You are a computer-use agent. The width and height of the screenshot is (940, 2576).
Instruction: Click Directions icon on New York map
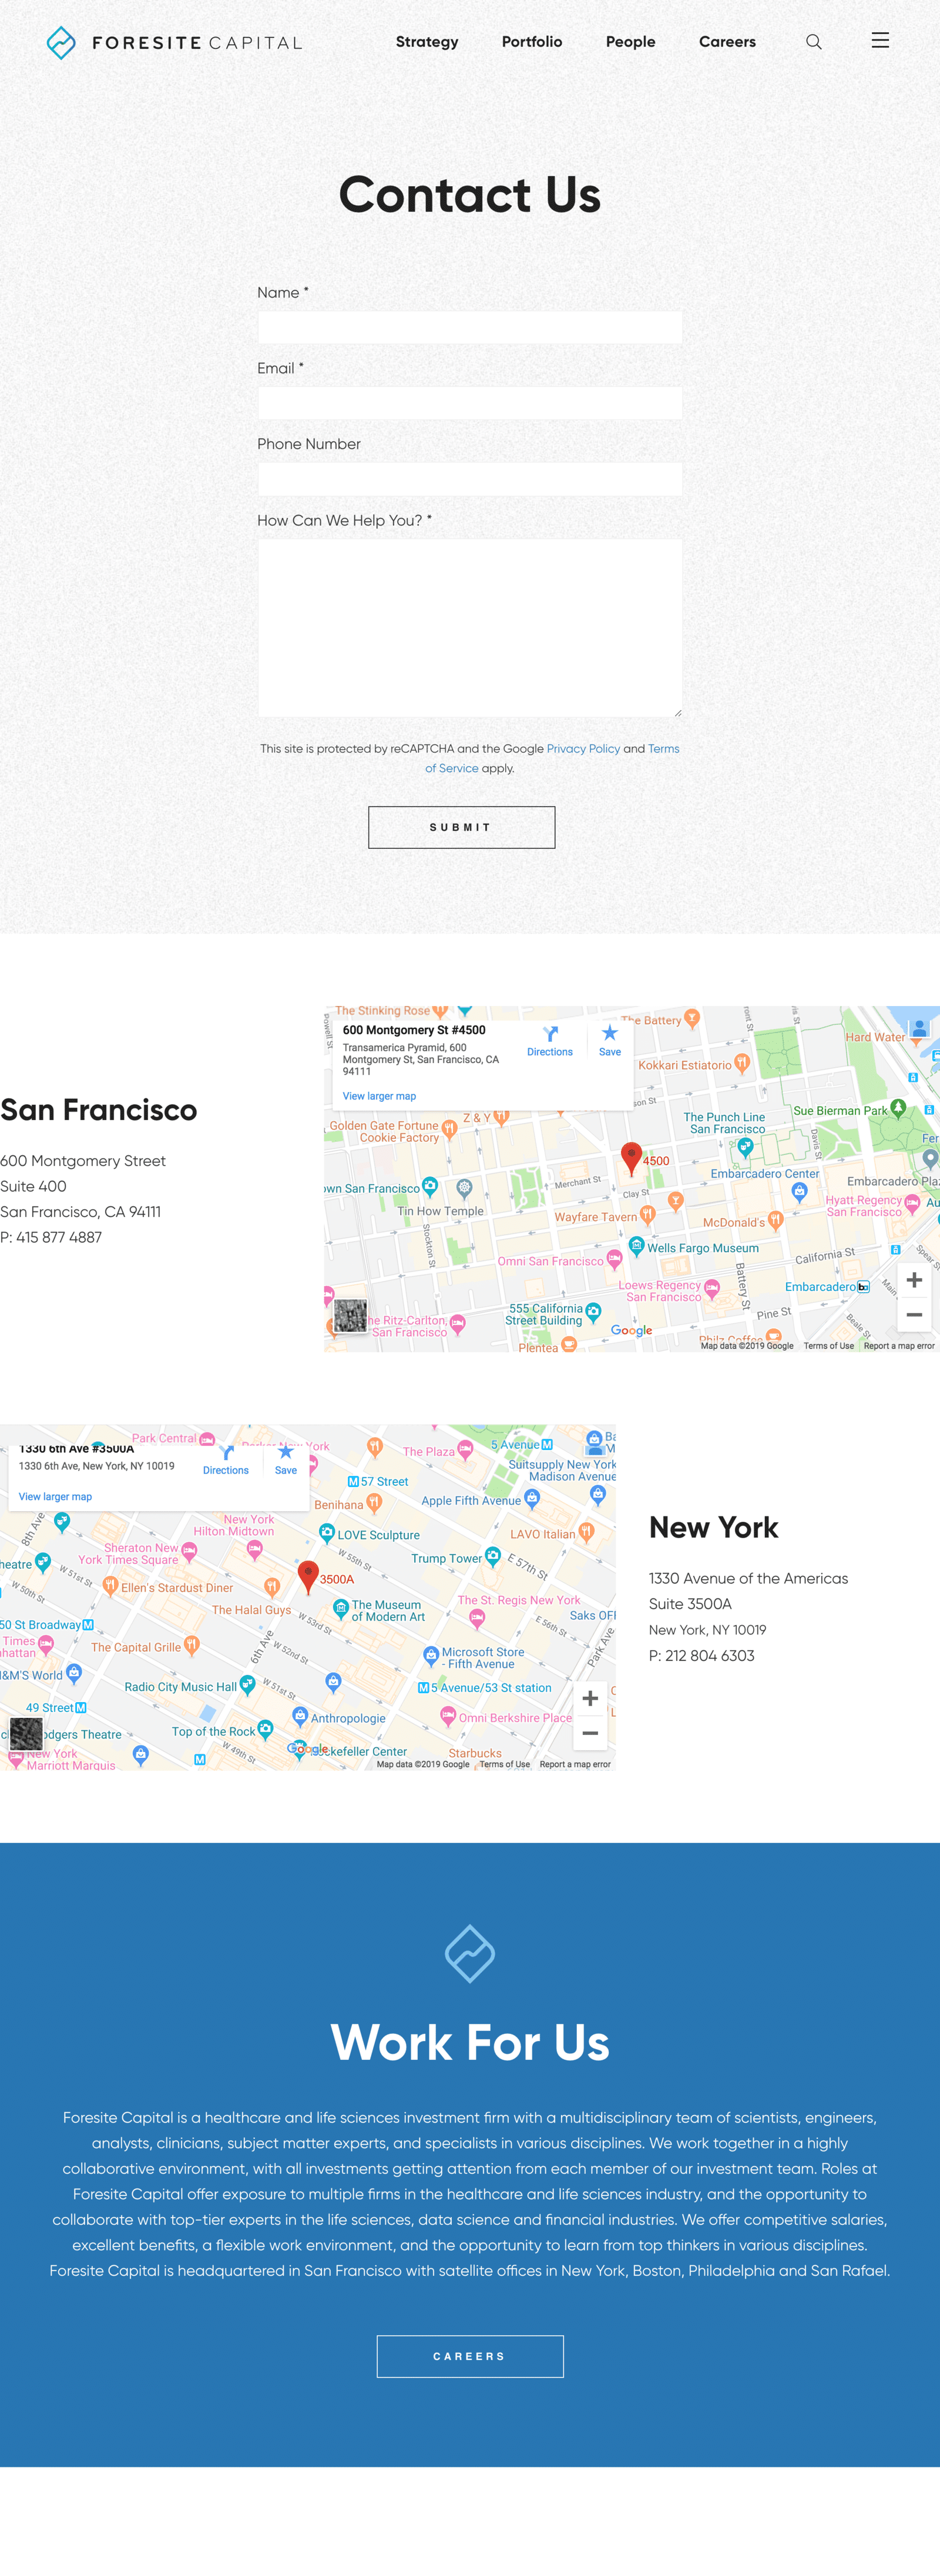[226, 1454]
